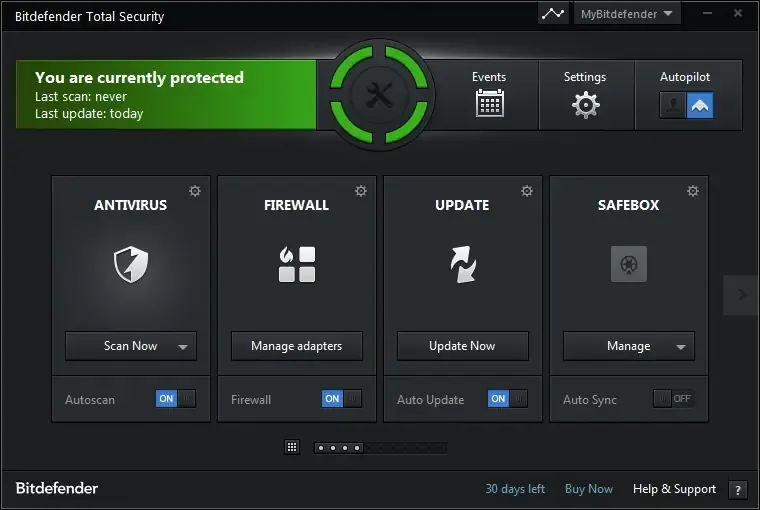Open Safebox module settings gear
Viewport: 760px width, 510px height.
(693, 191)
